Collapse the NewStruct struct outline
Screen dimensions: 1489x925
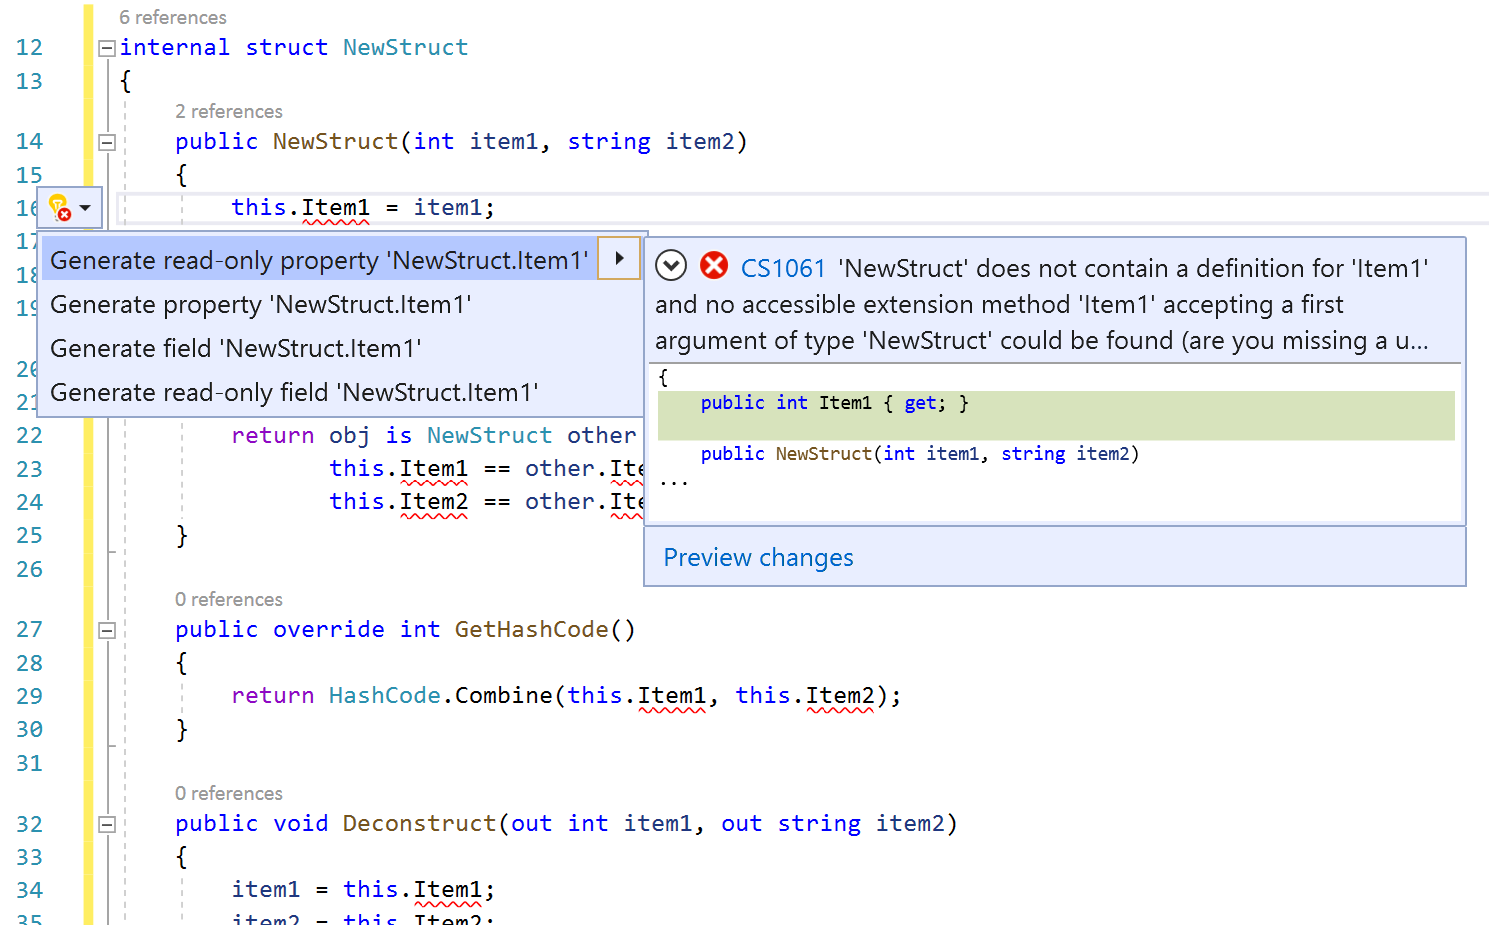106,46
